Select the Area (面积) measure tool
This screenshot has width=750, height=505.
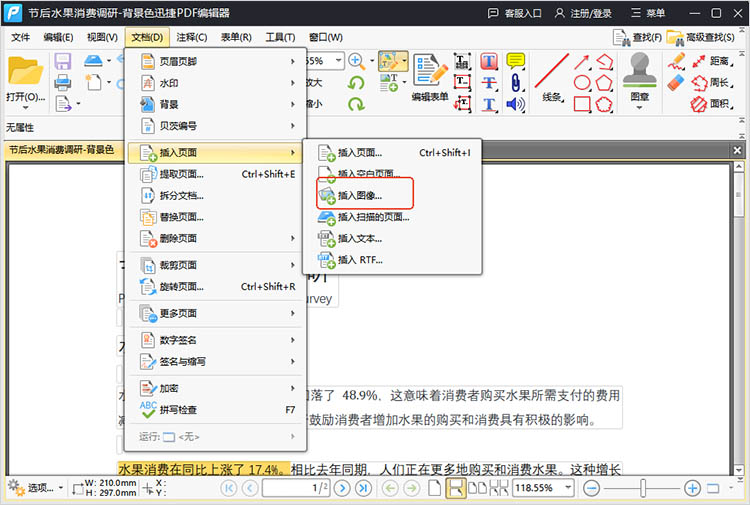tap(712, 104)
